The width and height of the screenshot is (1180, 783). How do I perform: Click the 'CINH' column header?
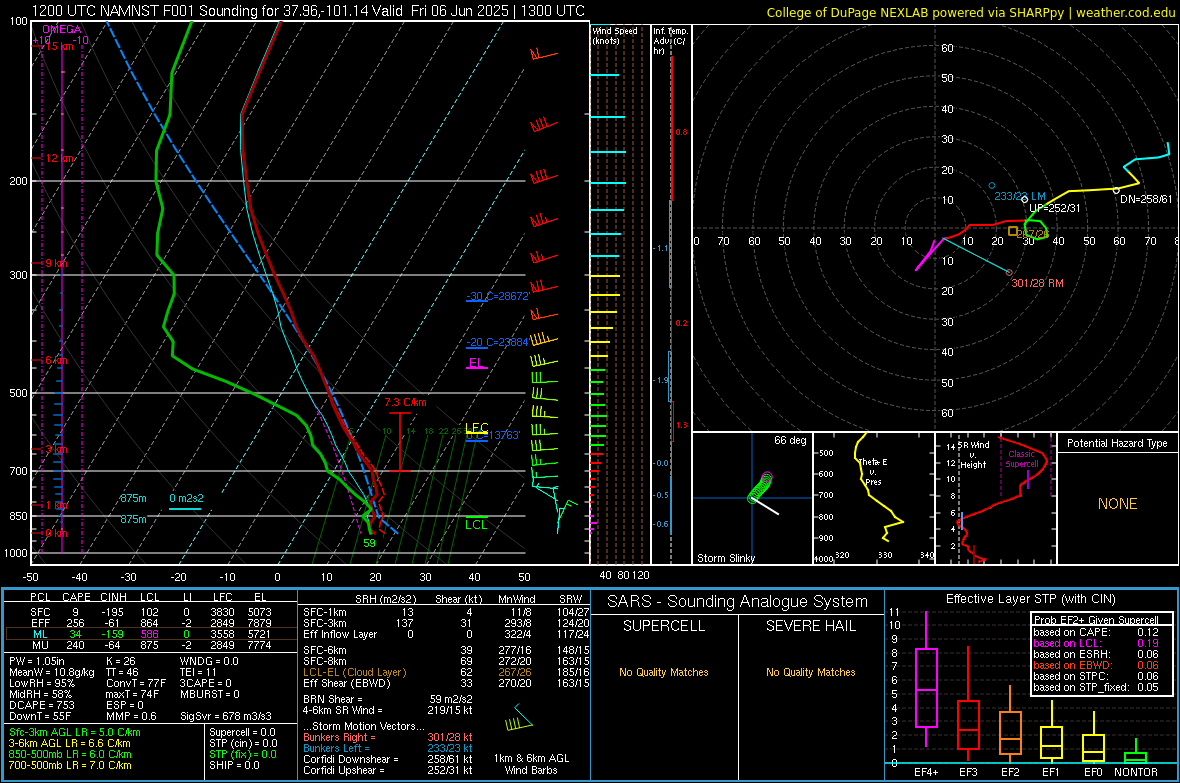click(114, 597)
